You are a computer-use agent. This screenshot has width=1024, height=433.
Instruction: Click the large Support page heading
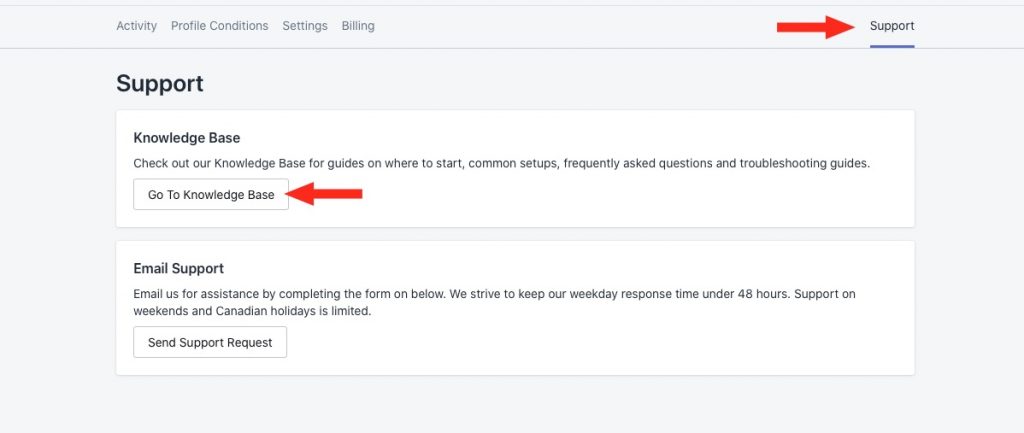(x=160, y=84)
